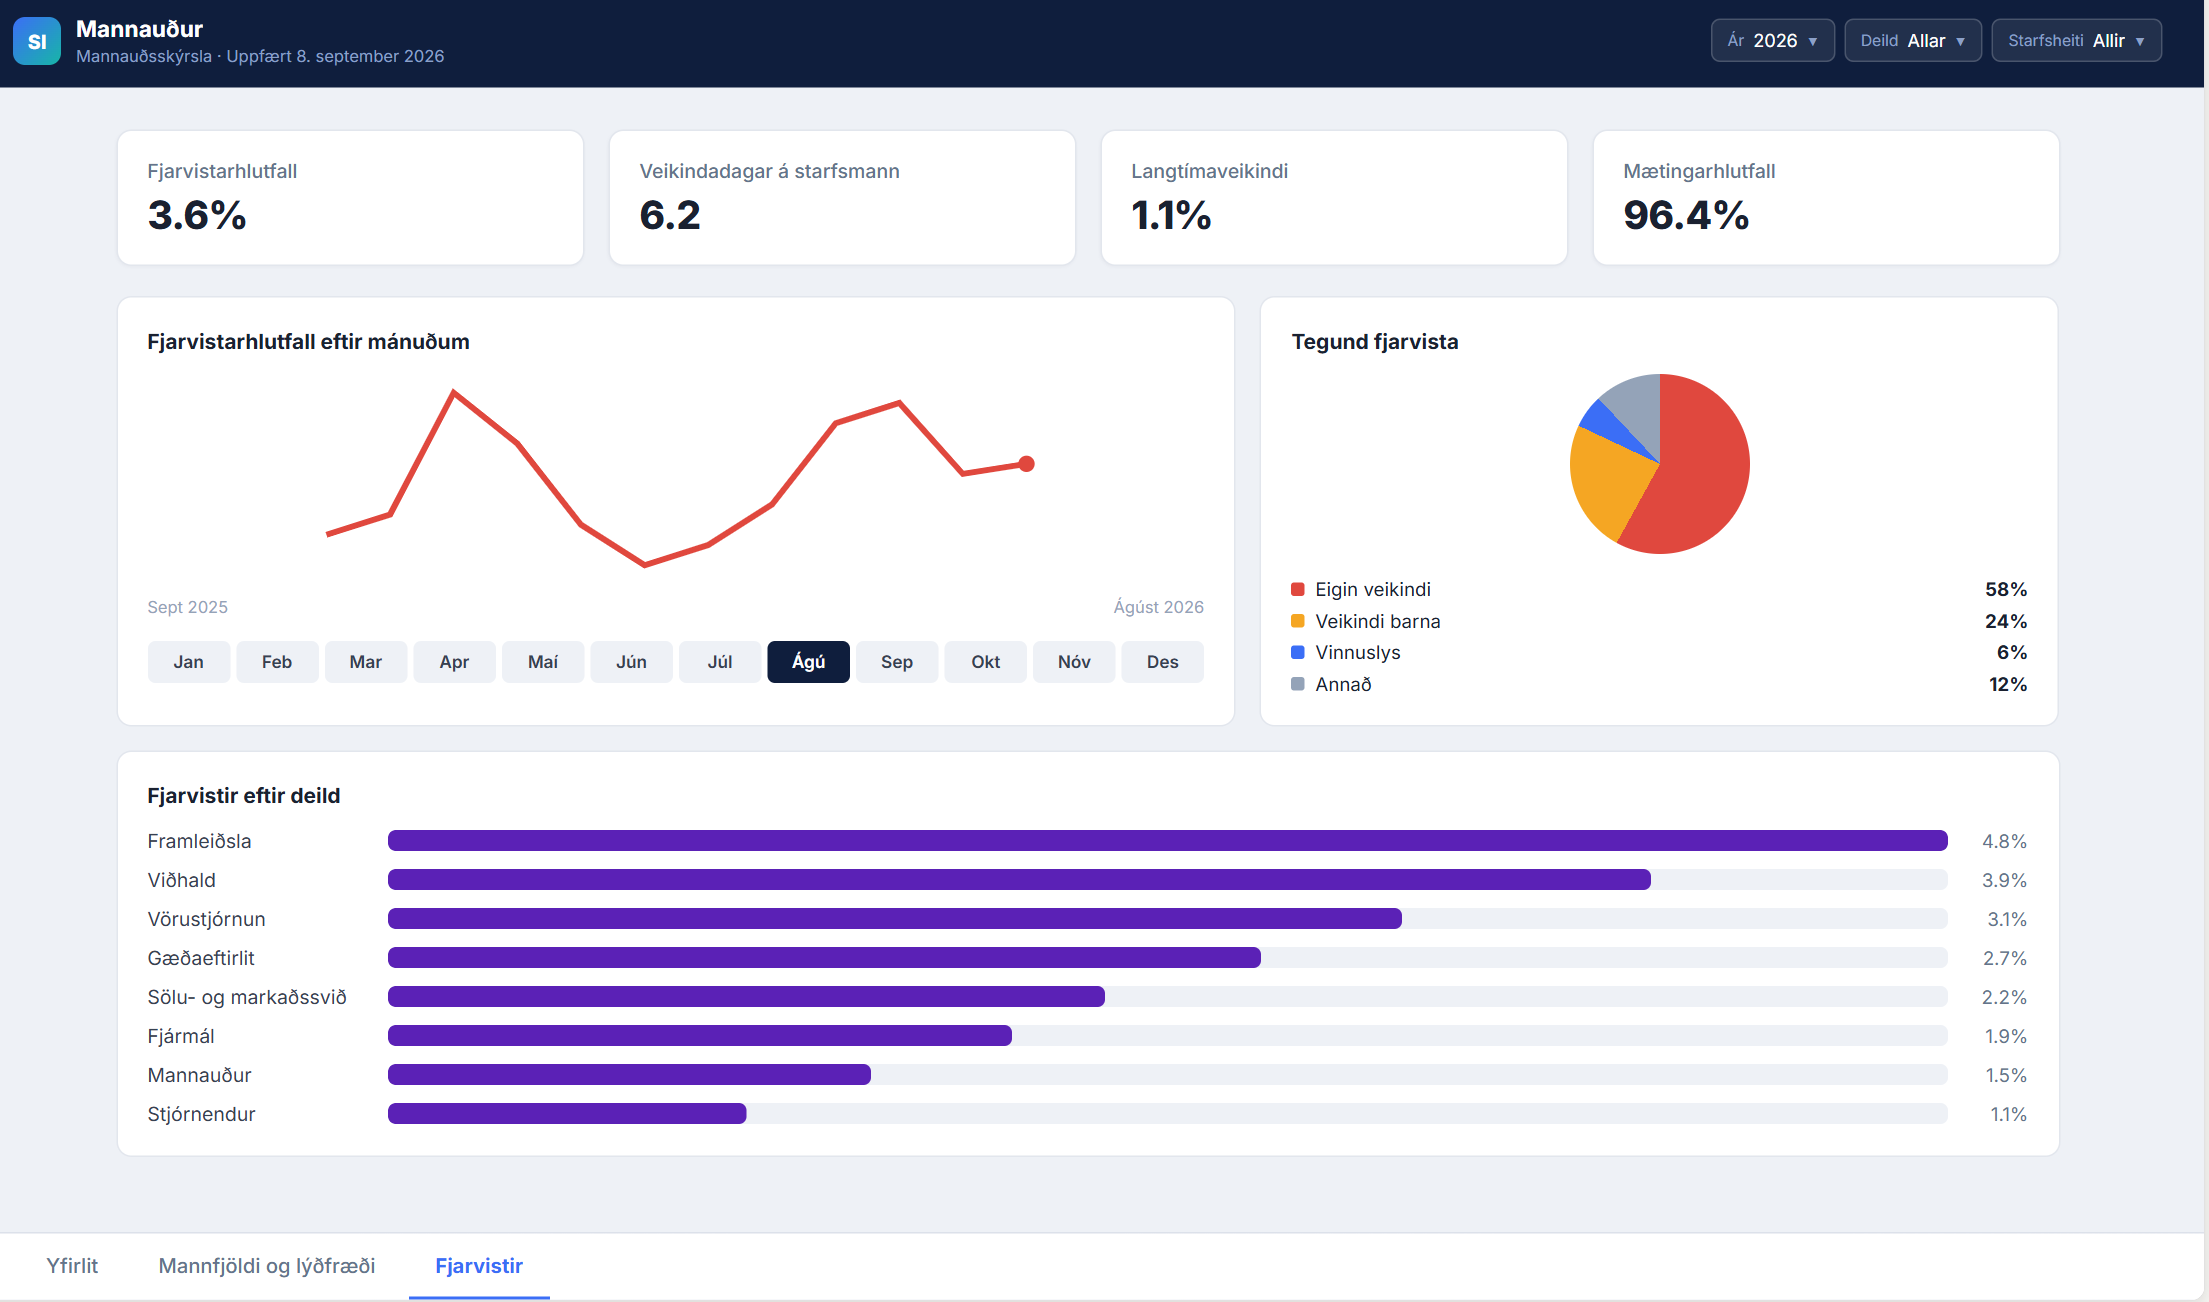Click the red Eigin veikindi legend swatch

[1298, 590]
